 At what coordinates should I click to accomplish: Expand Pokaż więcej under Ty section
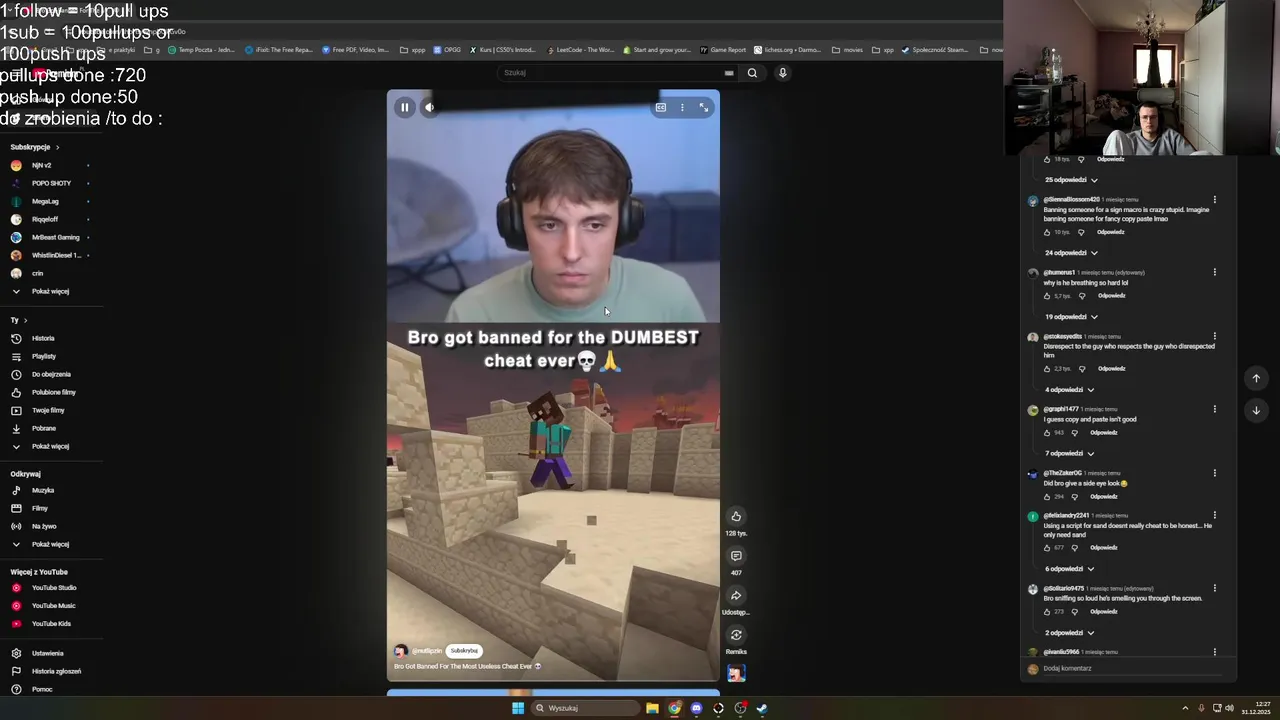point(50,446)
